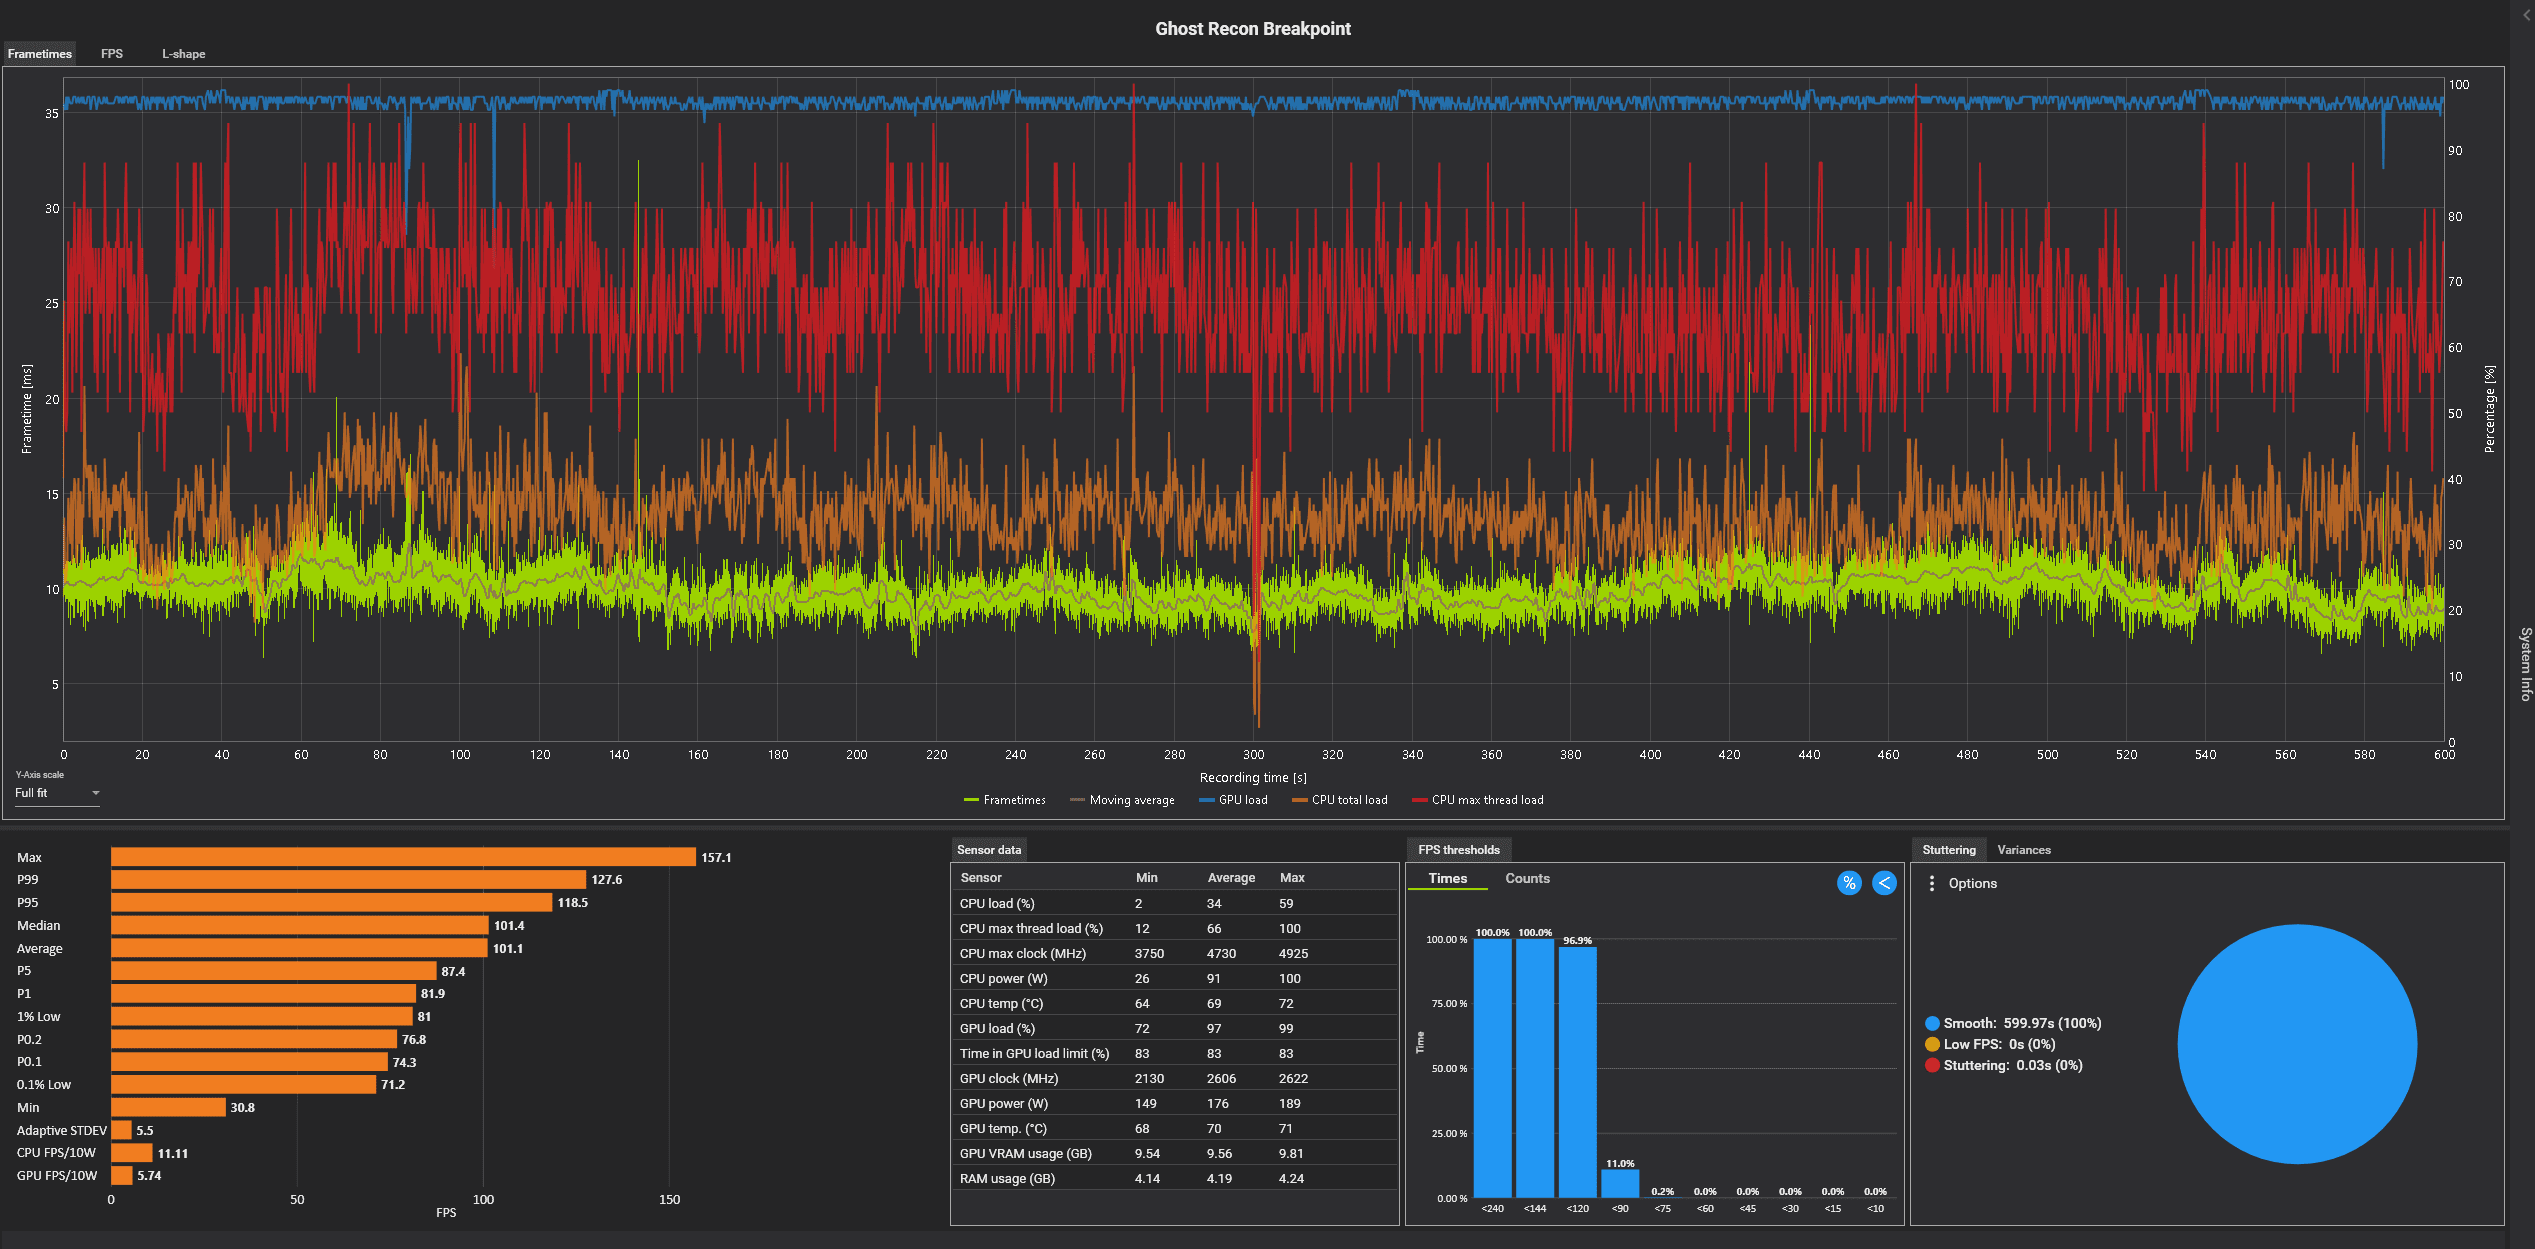Select the CPU max clock (MHz) row

[1174, 953]
